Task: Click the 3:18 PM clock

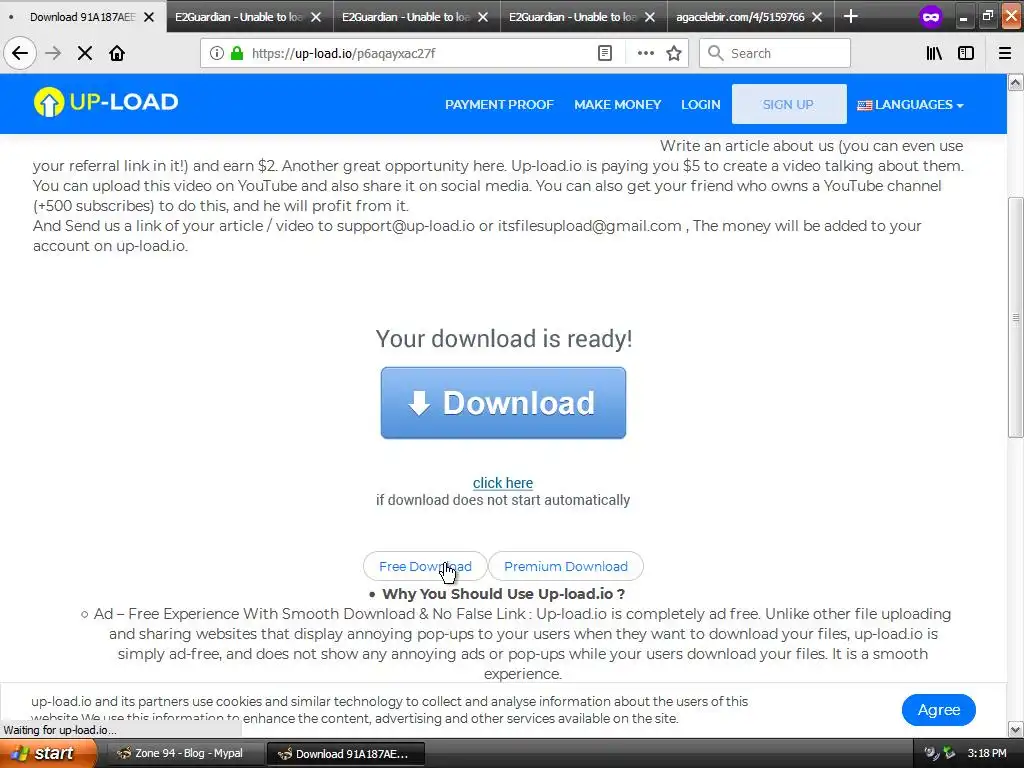Action: 987,753
